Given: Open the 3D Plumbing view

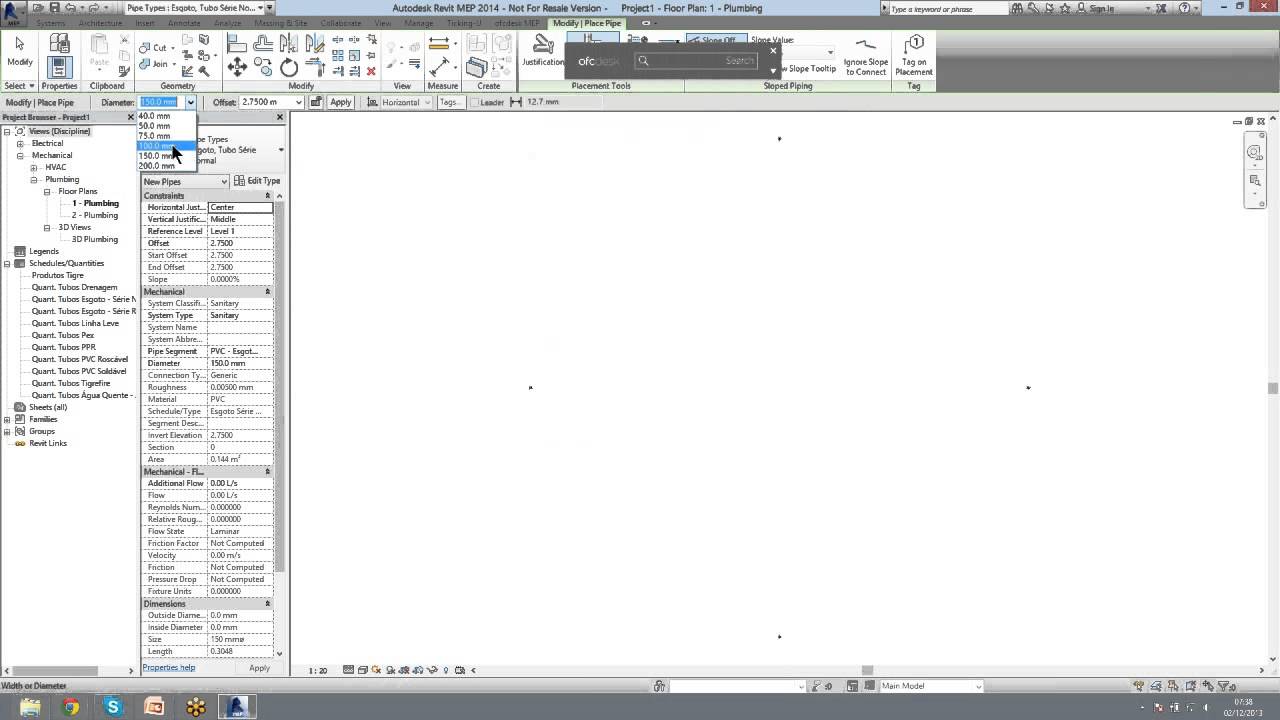Looking at the screenshot, I should (x=95, y=239).
